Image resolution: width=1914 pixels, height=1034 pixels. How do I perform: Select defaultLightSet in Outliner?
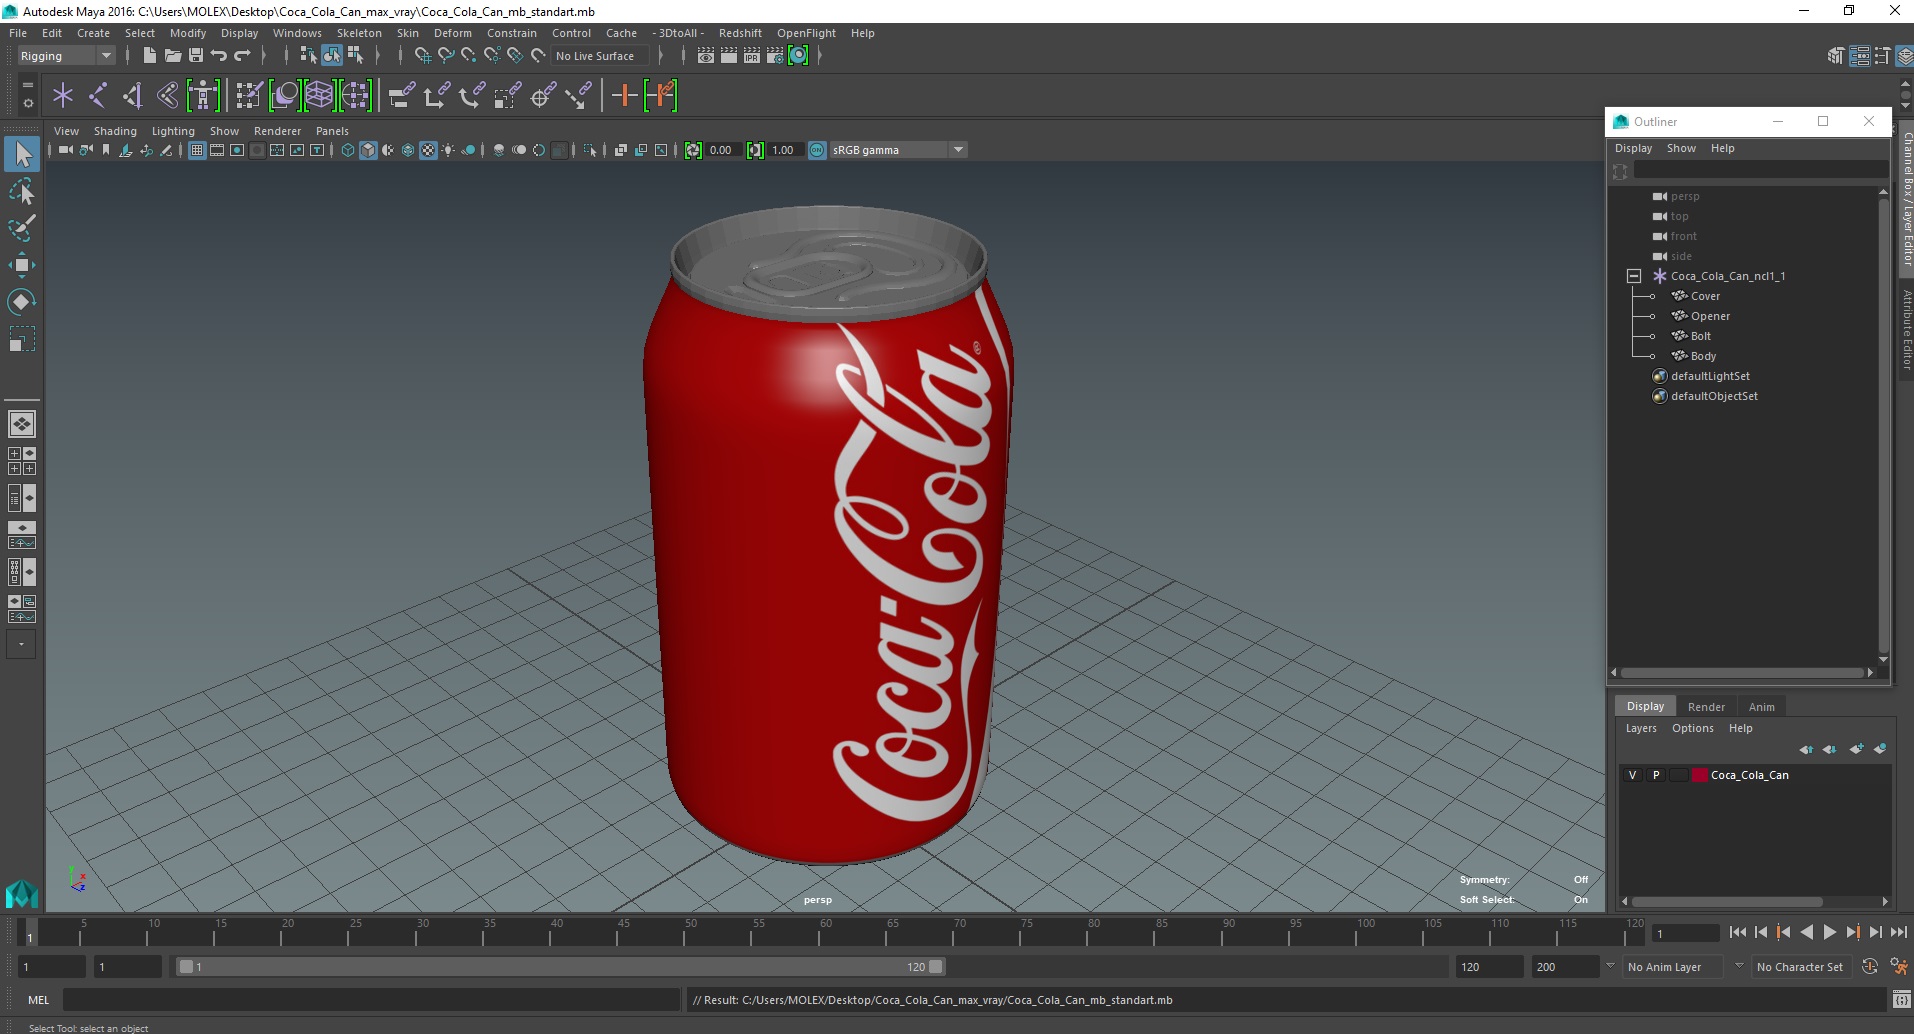1710,376
